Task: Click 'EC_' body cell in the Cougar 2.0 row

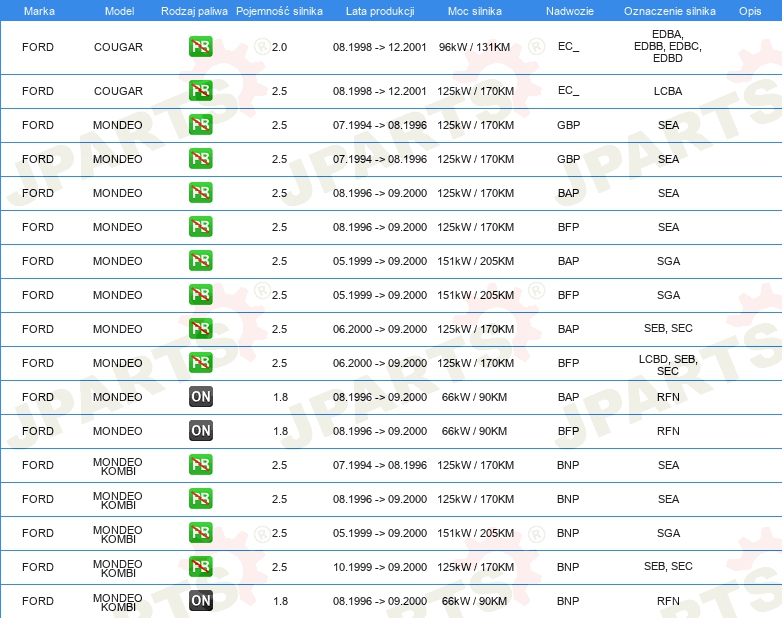Action: (569, 47)
